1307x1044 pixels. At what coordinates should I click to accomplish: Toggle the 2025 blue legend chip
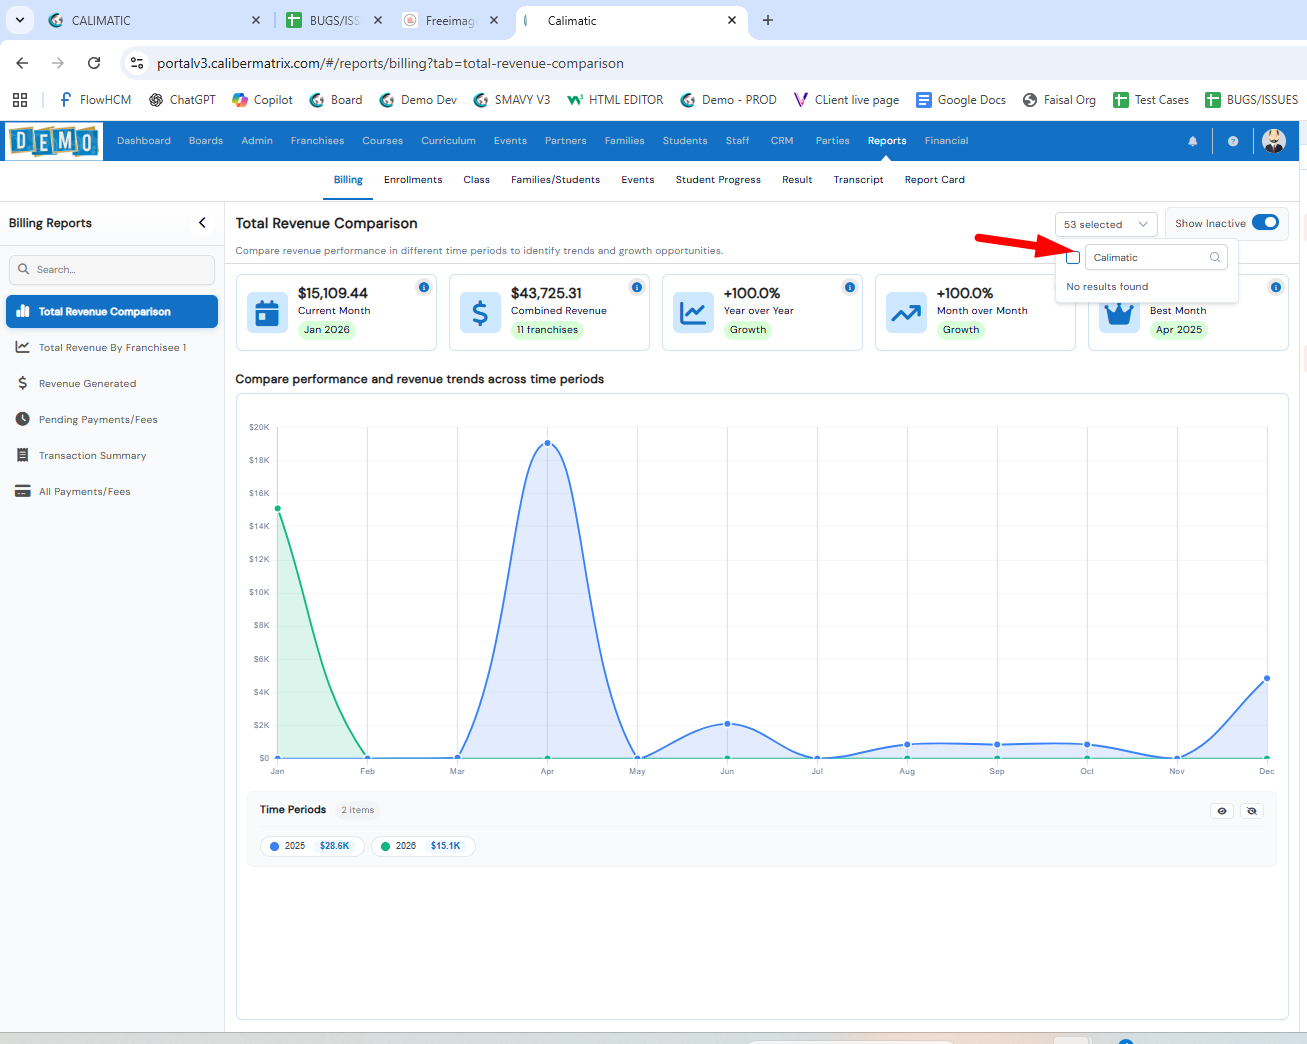coord(311,846)
